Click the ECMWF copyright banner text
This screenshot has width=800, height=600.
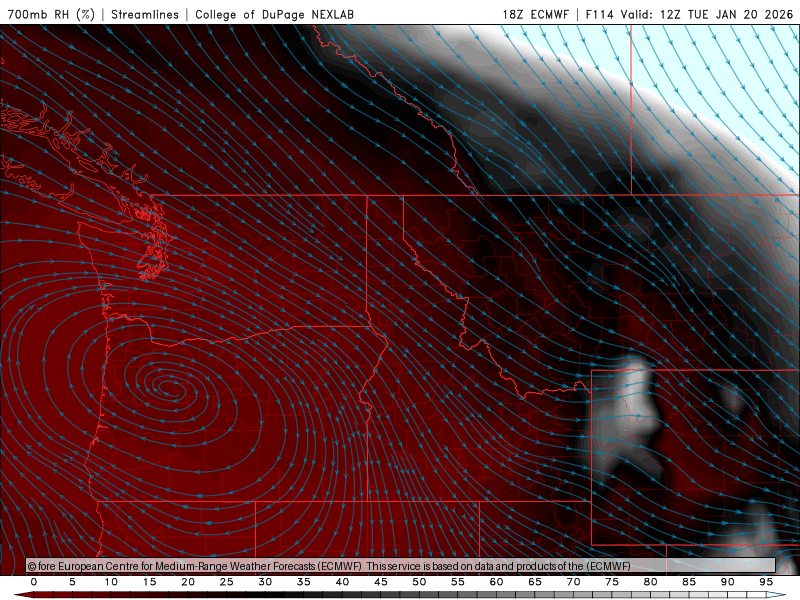click(x=329, y=566)
